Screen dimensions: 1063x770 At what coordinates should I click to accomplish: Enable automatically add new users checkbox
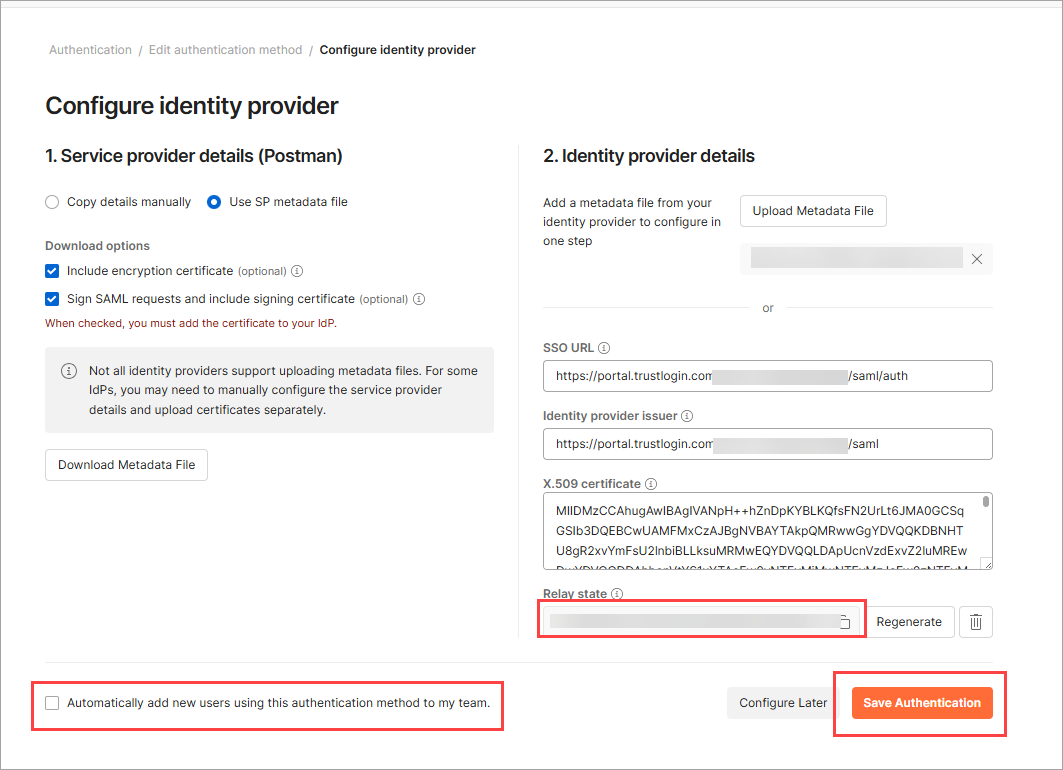[52, 703]
